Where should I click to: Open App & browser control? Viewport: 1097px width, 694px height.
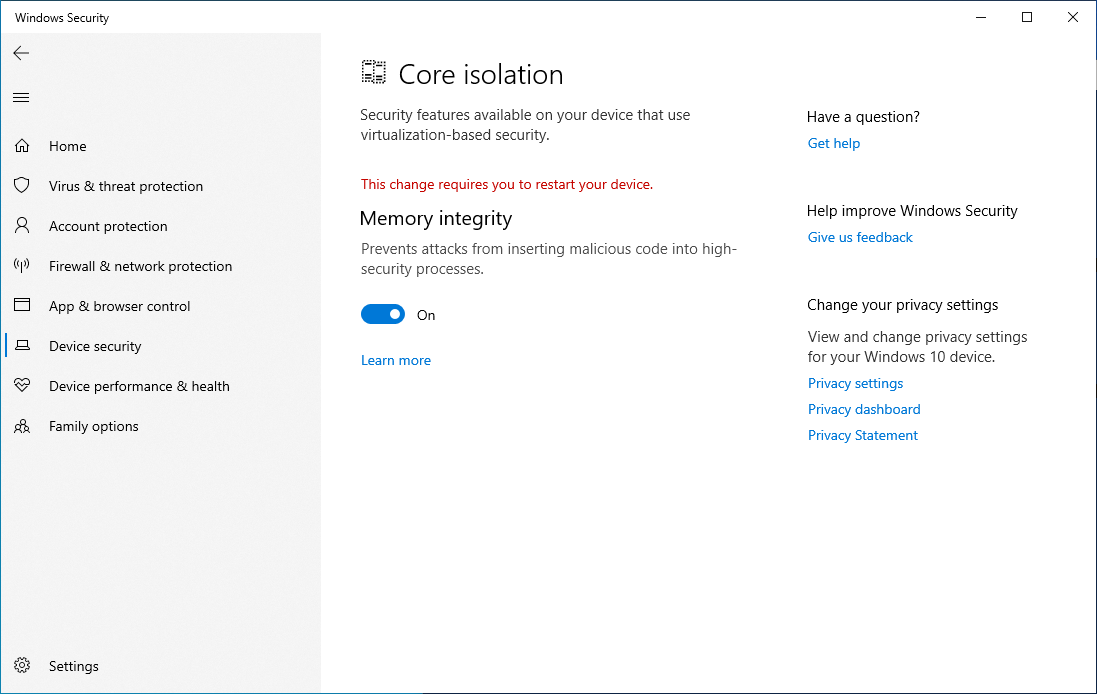[x=120, y=306]
